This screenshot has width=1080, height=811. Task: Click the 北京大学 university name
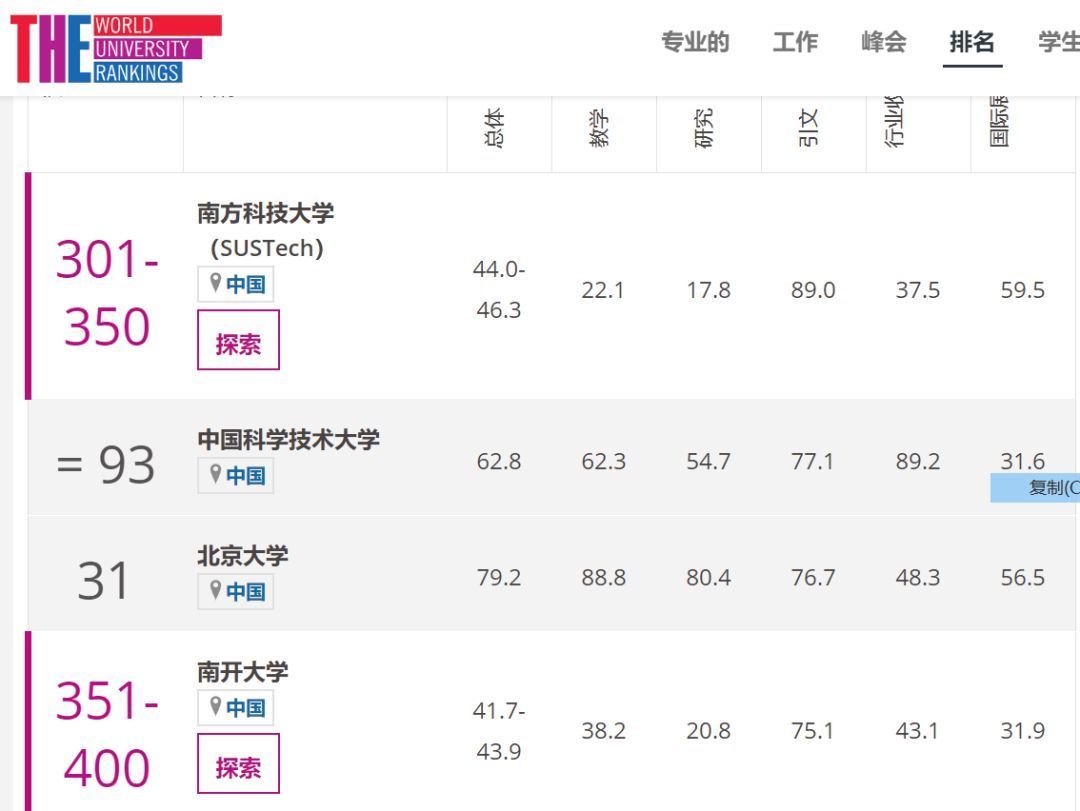pos(241,557)
